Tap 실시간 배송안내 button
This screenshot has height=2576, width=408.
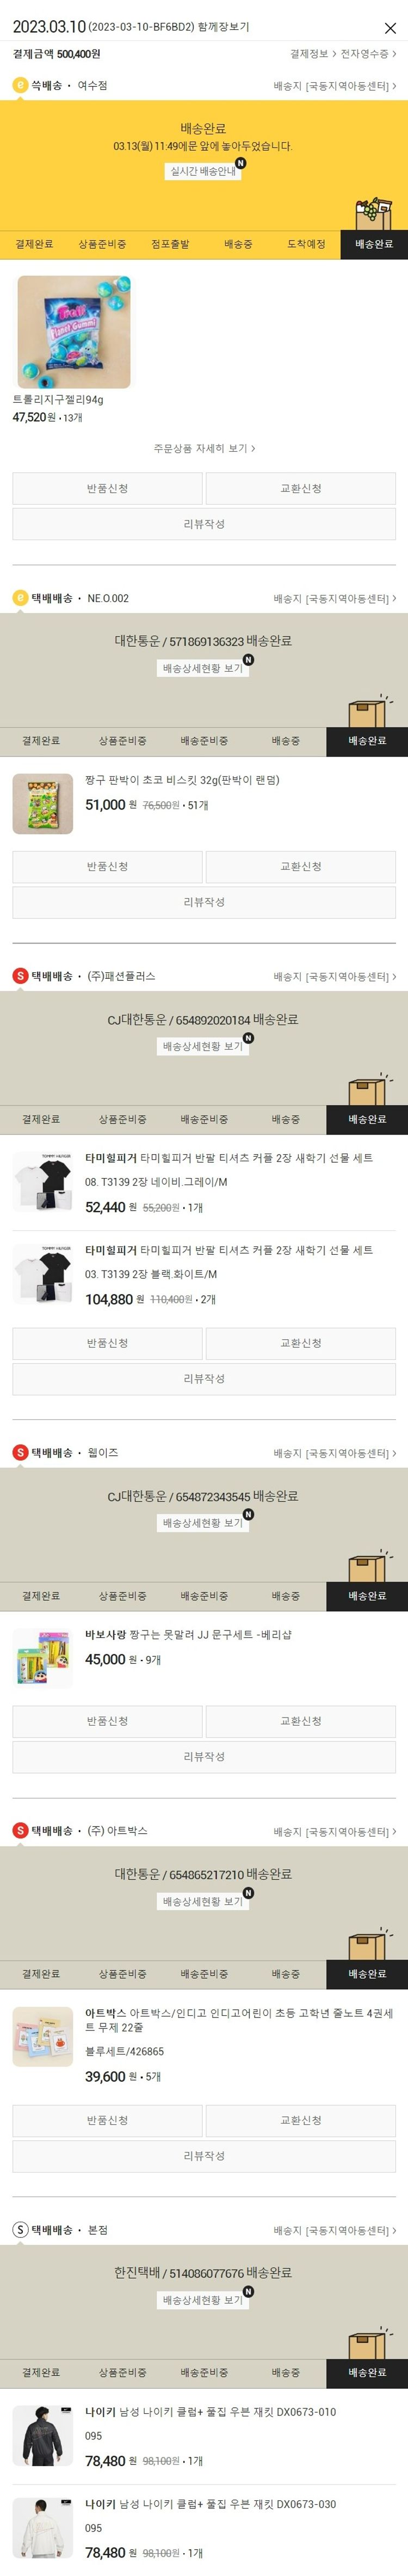coord(203,171)
